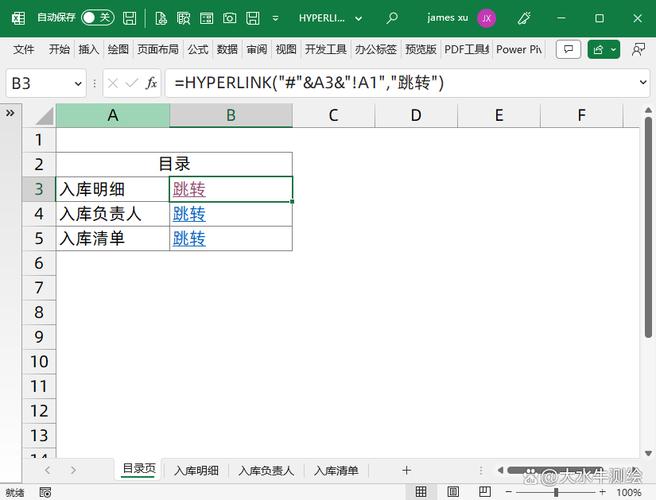Click the person feedback icon
This screenshot has height=500, width=656.
(638, 49)
